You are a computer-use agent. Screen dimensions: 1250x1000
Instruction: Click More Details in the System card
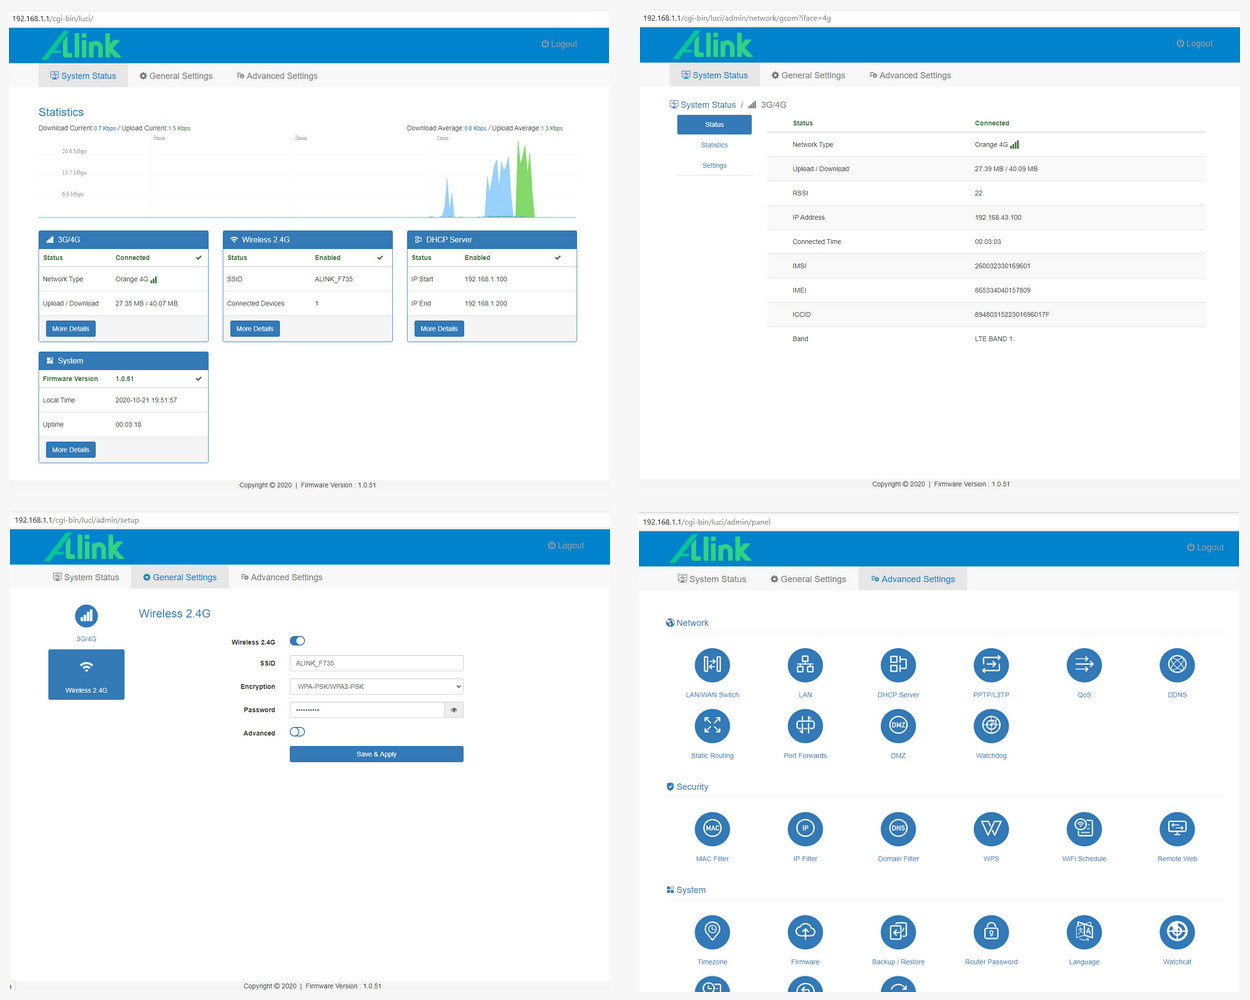[71, 450]
